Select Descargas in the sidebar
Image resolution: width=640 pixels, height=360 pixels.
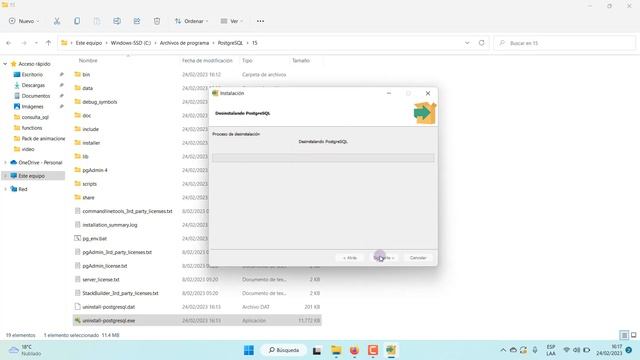[x=33, y=85]
